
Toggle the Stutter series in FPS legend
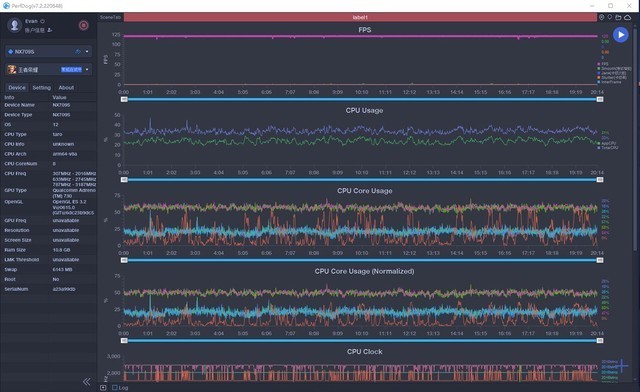612,78
